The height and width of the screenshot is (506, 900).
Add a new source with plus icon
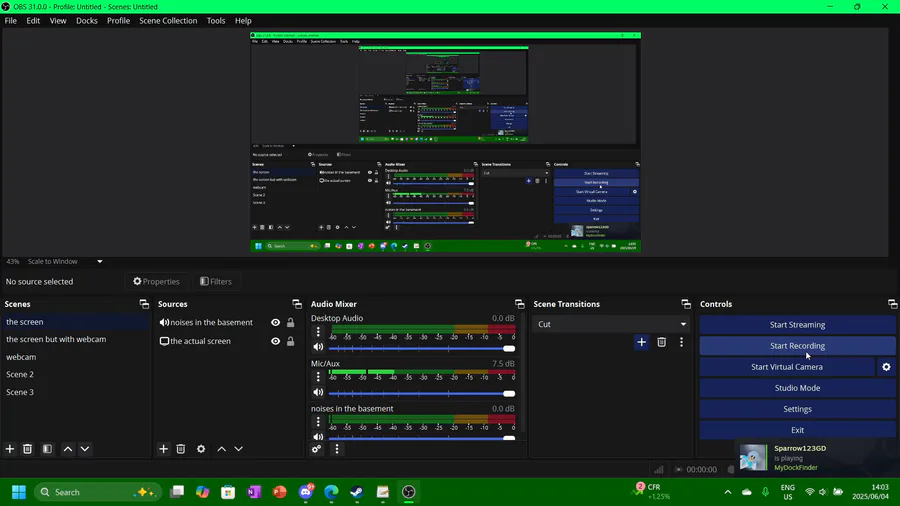[164, 449]
